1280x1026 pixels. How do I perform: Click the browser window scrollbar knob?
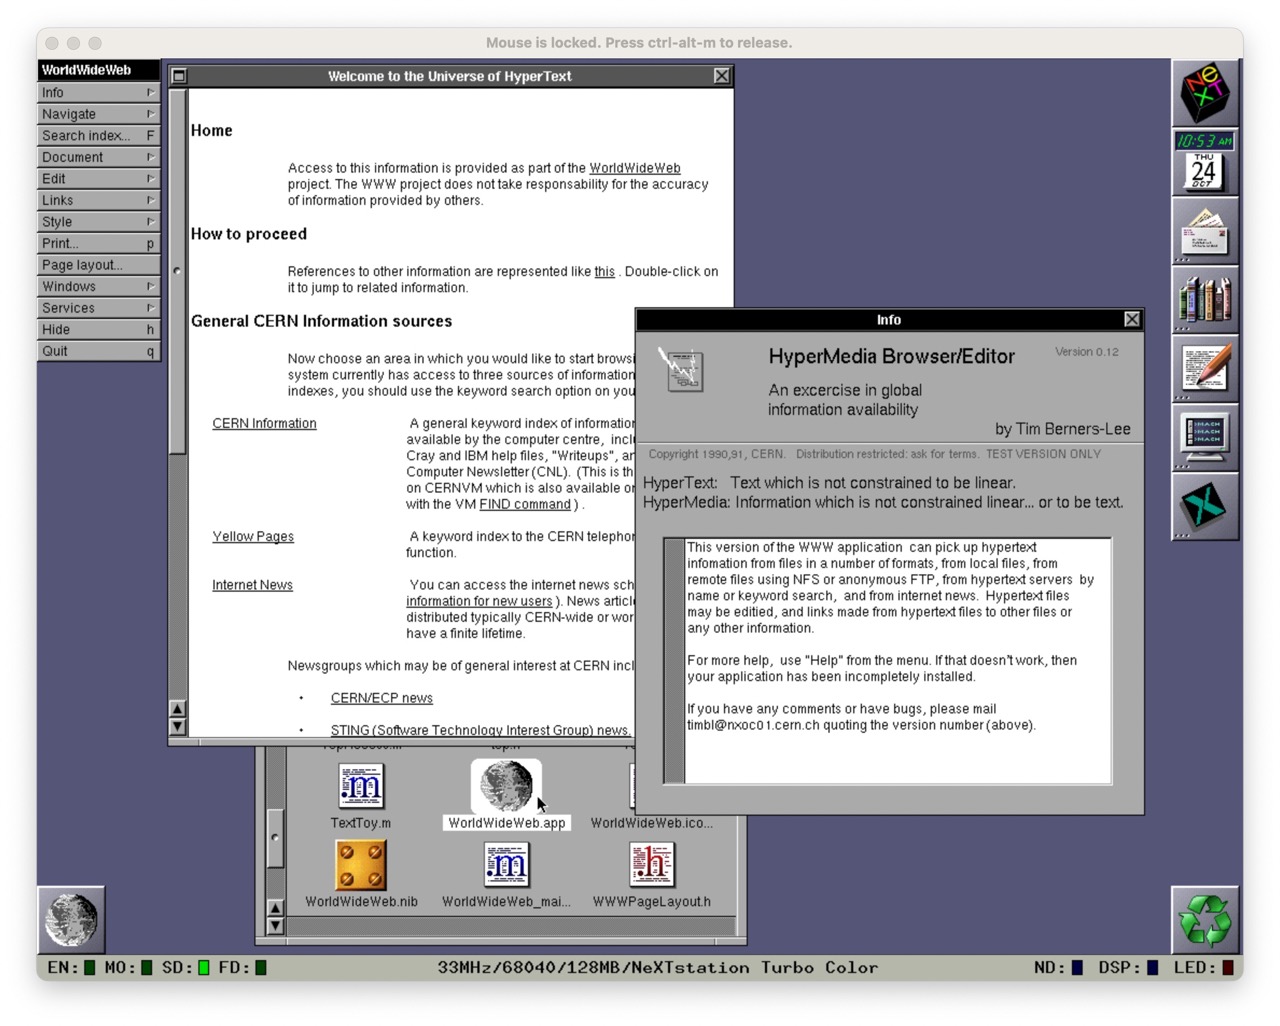pos(177,271)
